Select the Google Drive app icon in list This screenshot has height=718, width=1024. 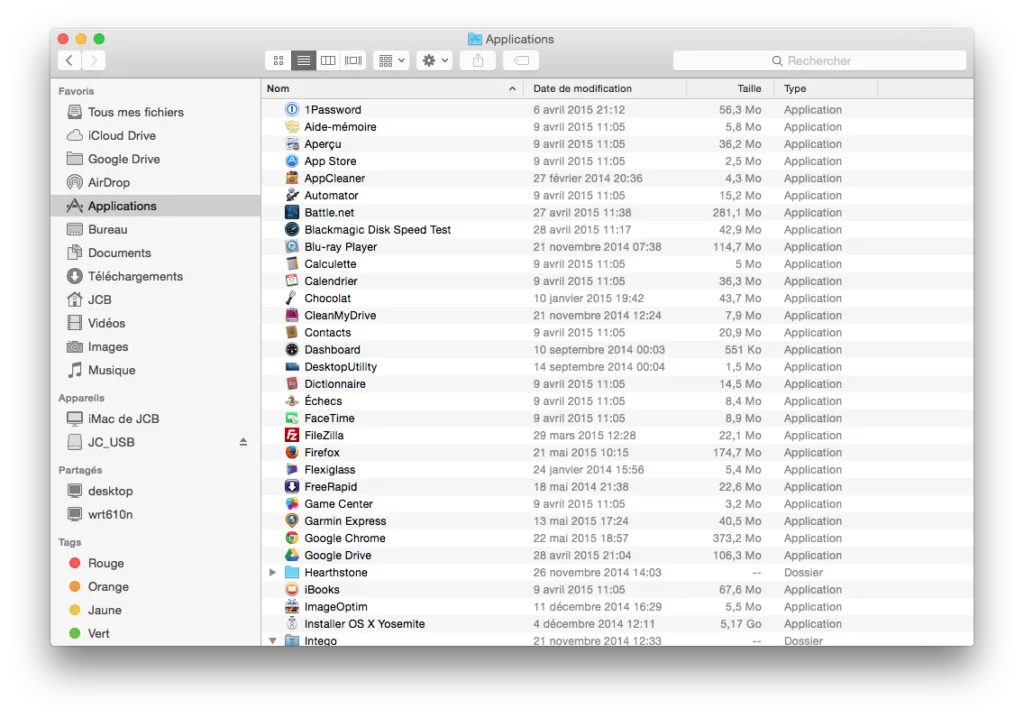coord(292,555)
